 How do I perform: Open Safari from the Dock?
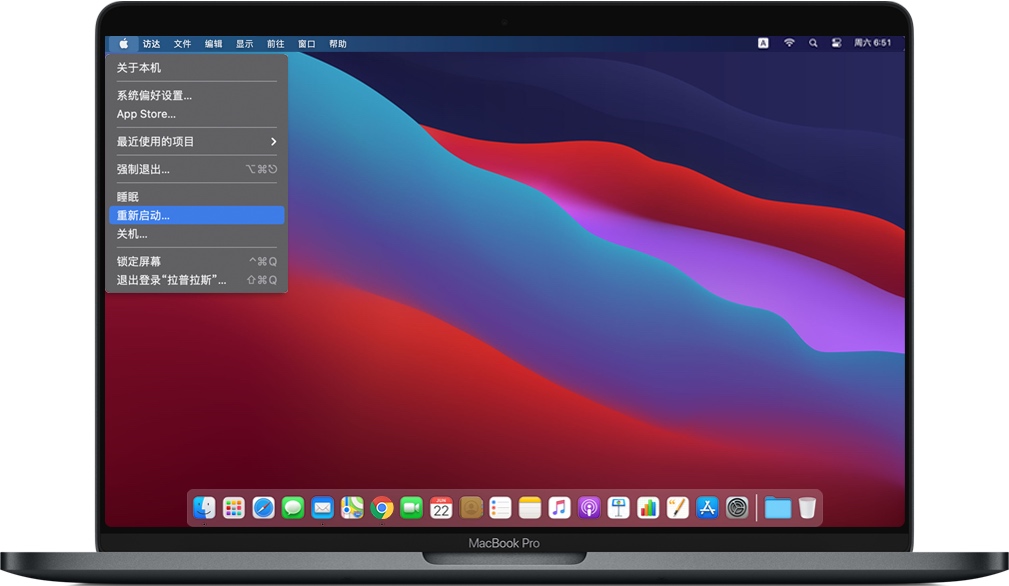point(263,507)
